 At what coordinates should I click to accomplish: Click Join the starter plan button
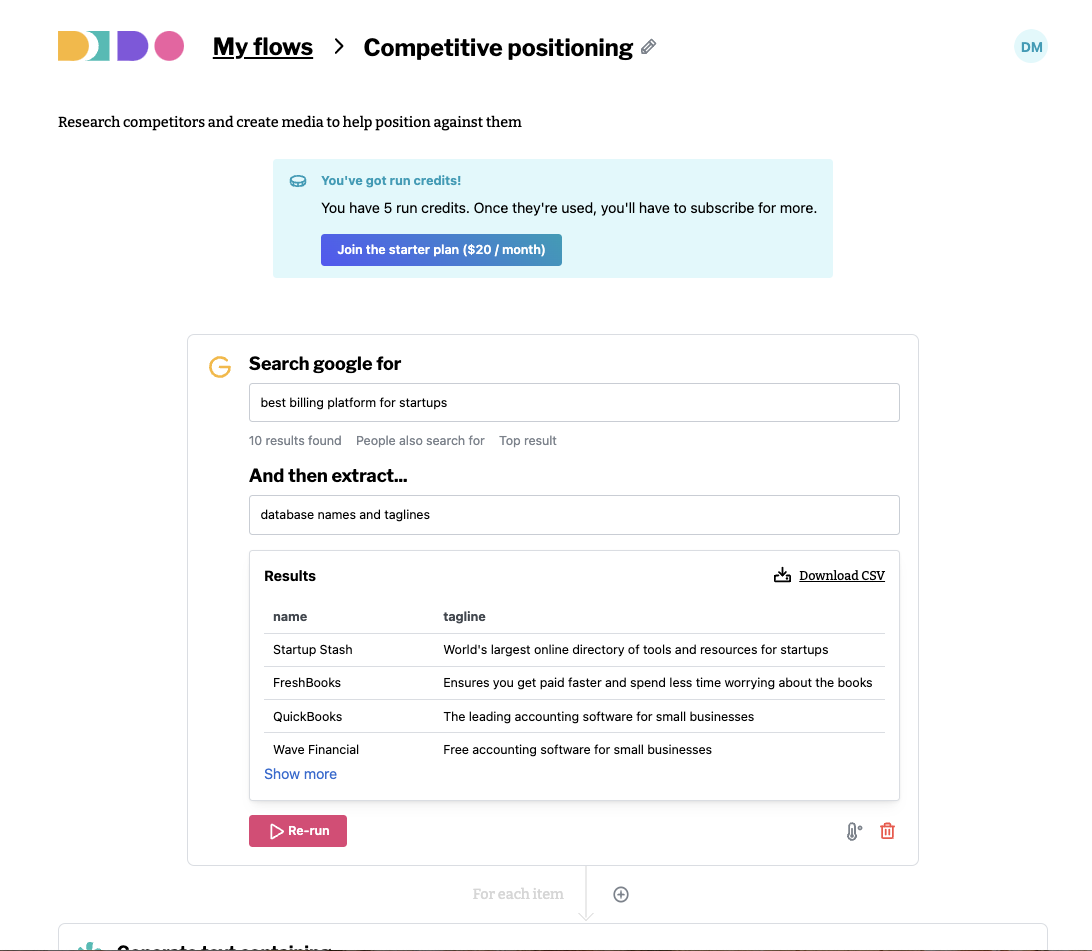(x=442, y=250)
